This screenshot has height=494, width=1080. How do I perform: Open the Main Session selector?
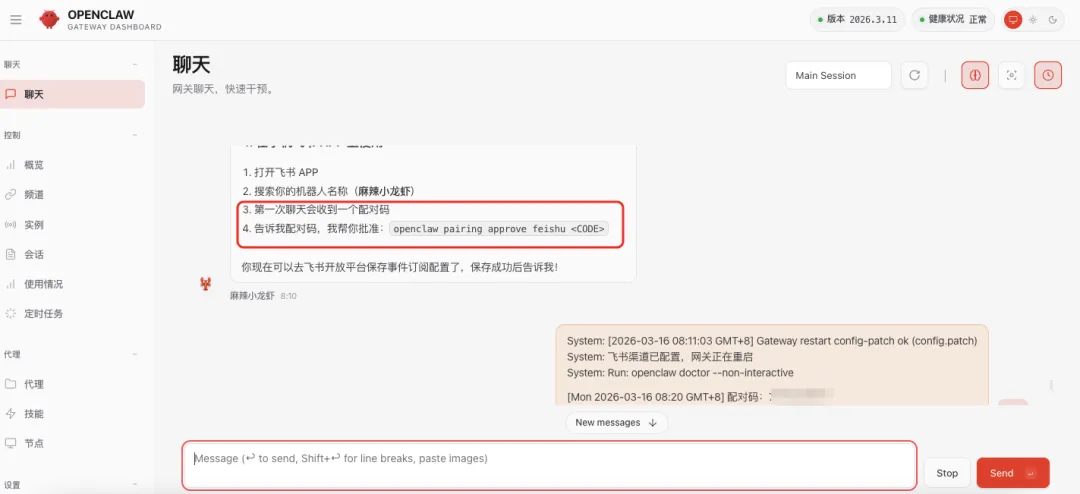click(x=838, y=75)
